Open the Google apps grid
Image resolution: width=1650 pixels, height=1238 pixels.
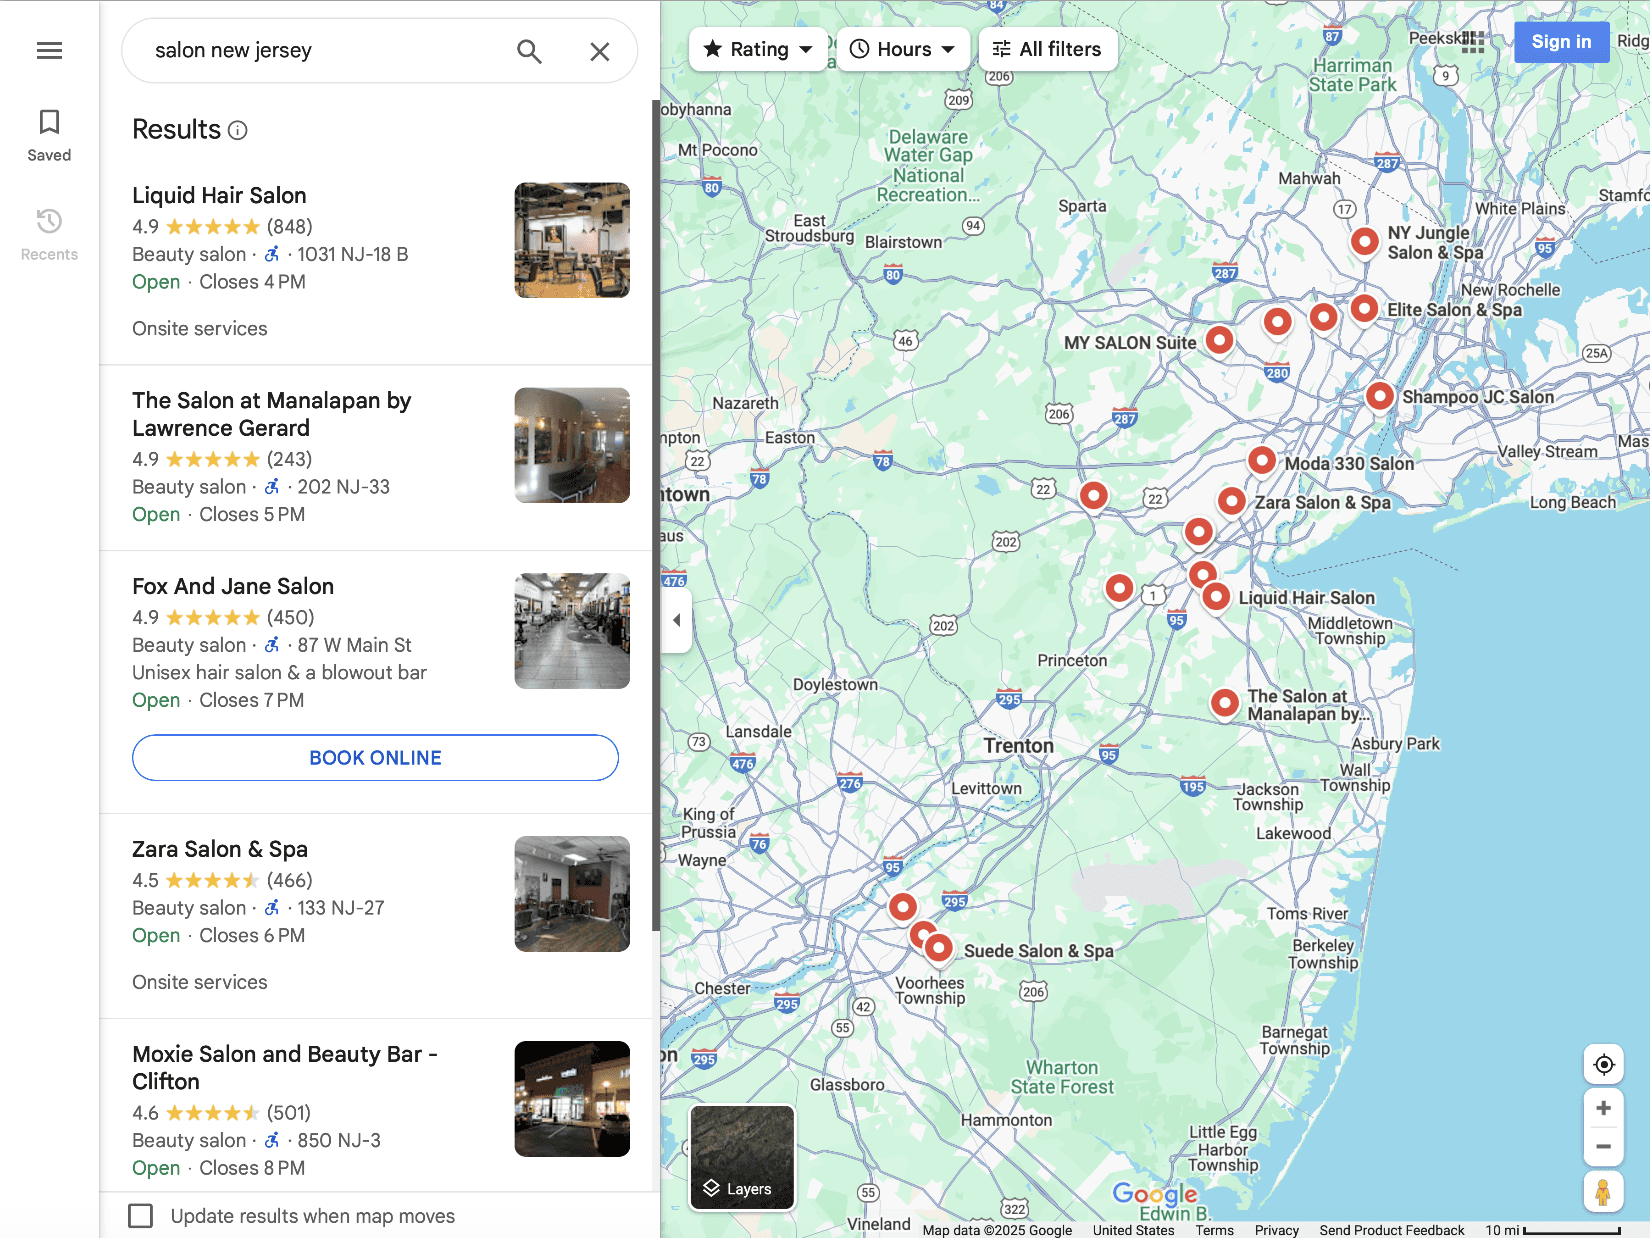point(1471,42)
